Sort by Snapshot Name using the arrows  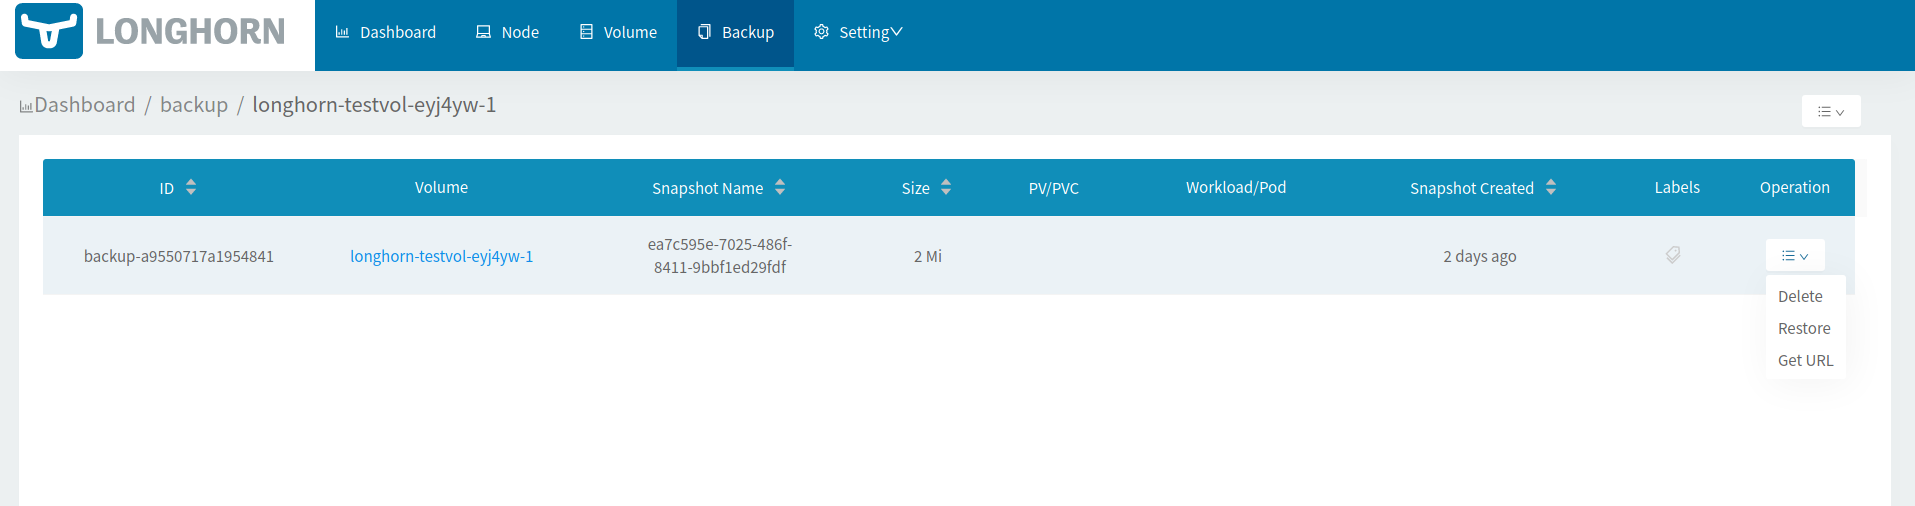coord(780,187)
